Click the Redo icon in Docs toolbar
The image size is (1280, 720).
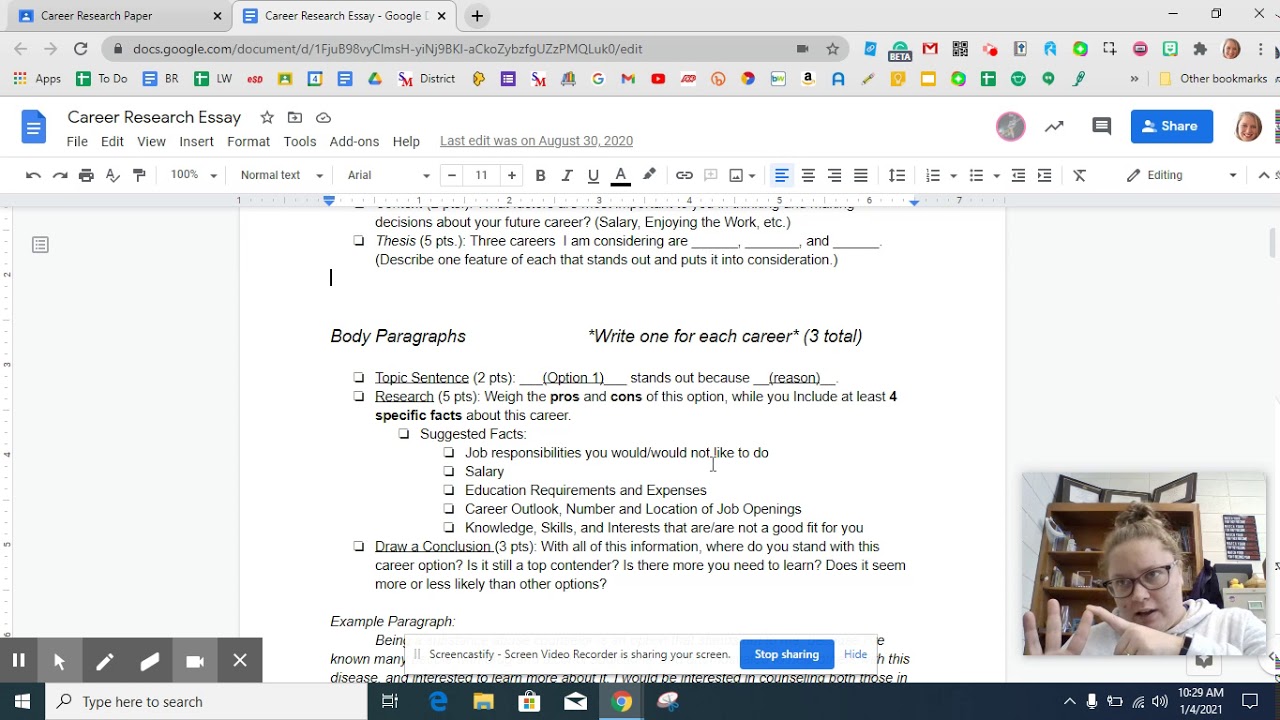(x=60, y=175)
